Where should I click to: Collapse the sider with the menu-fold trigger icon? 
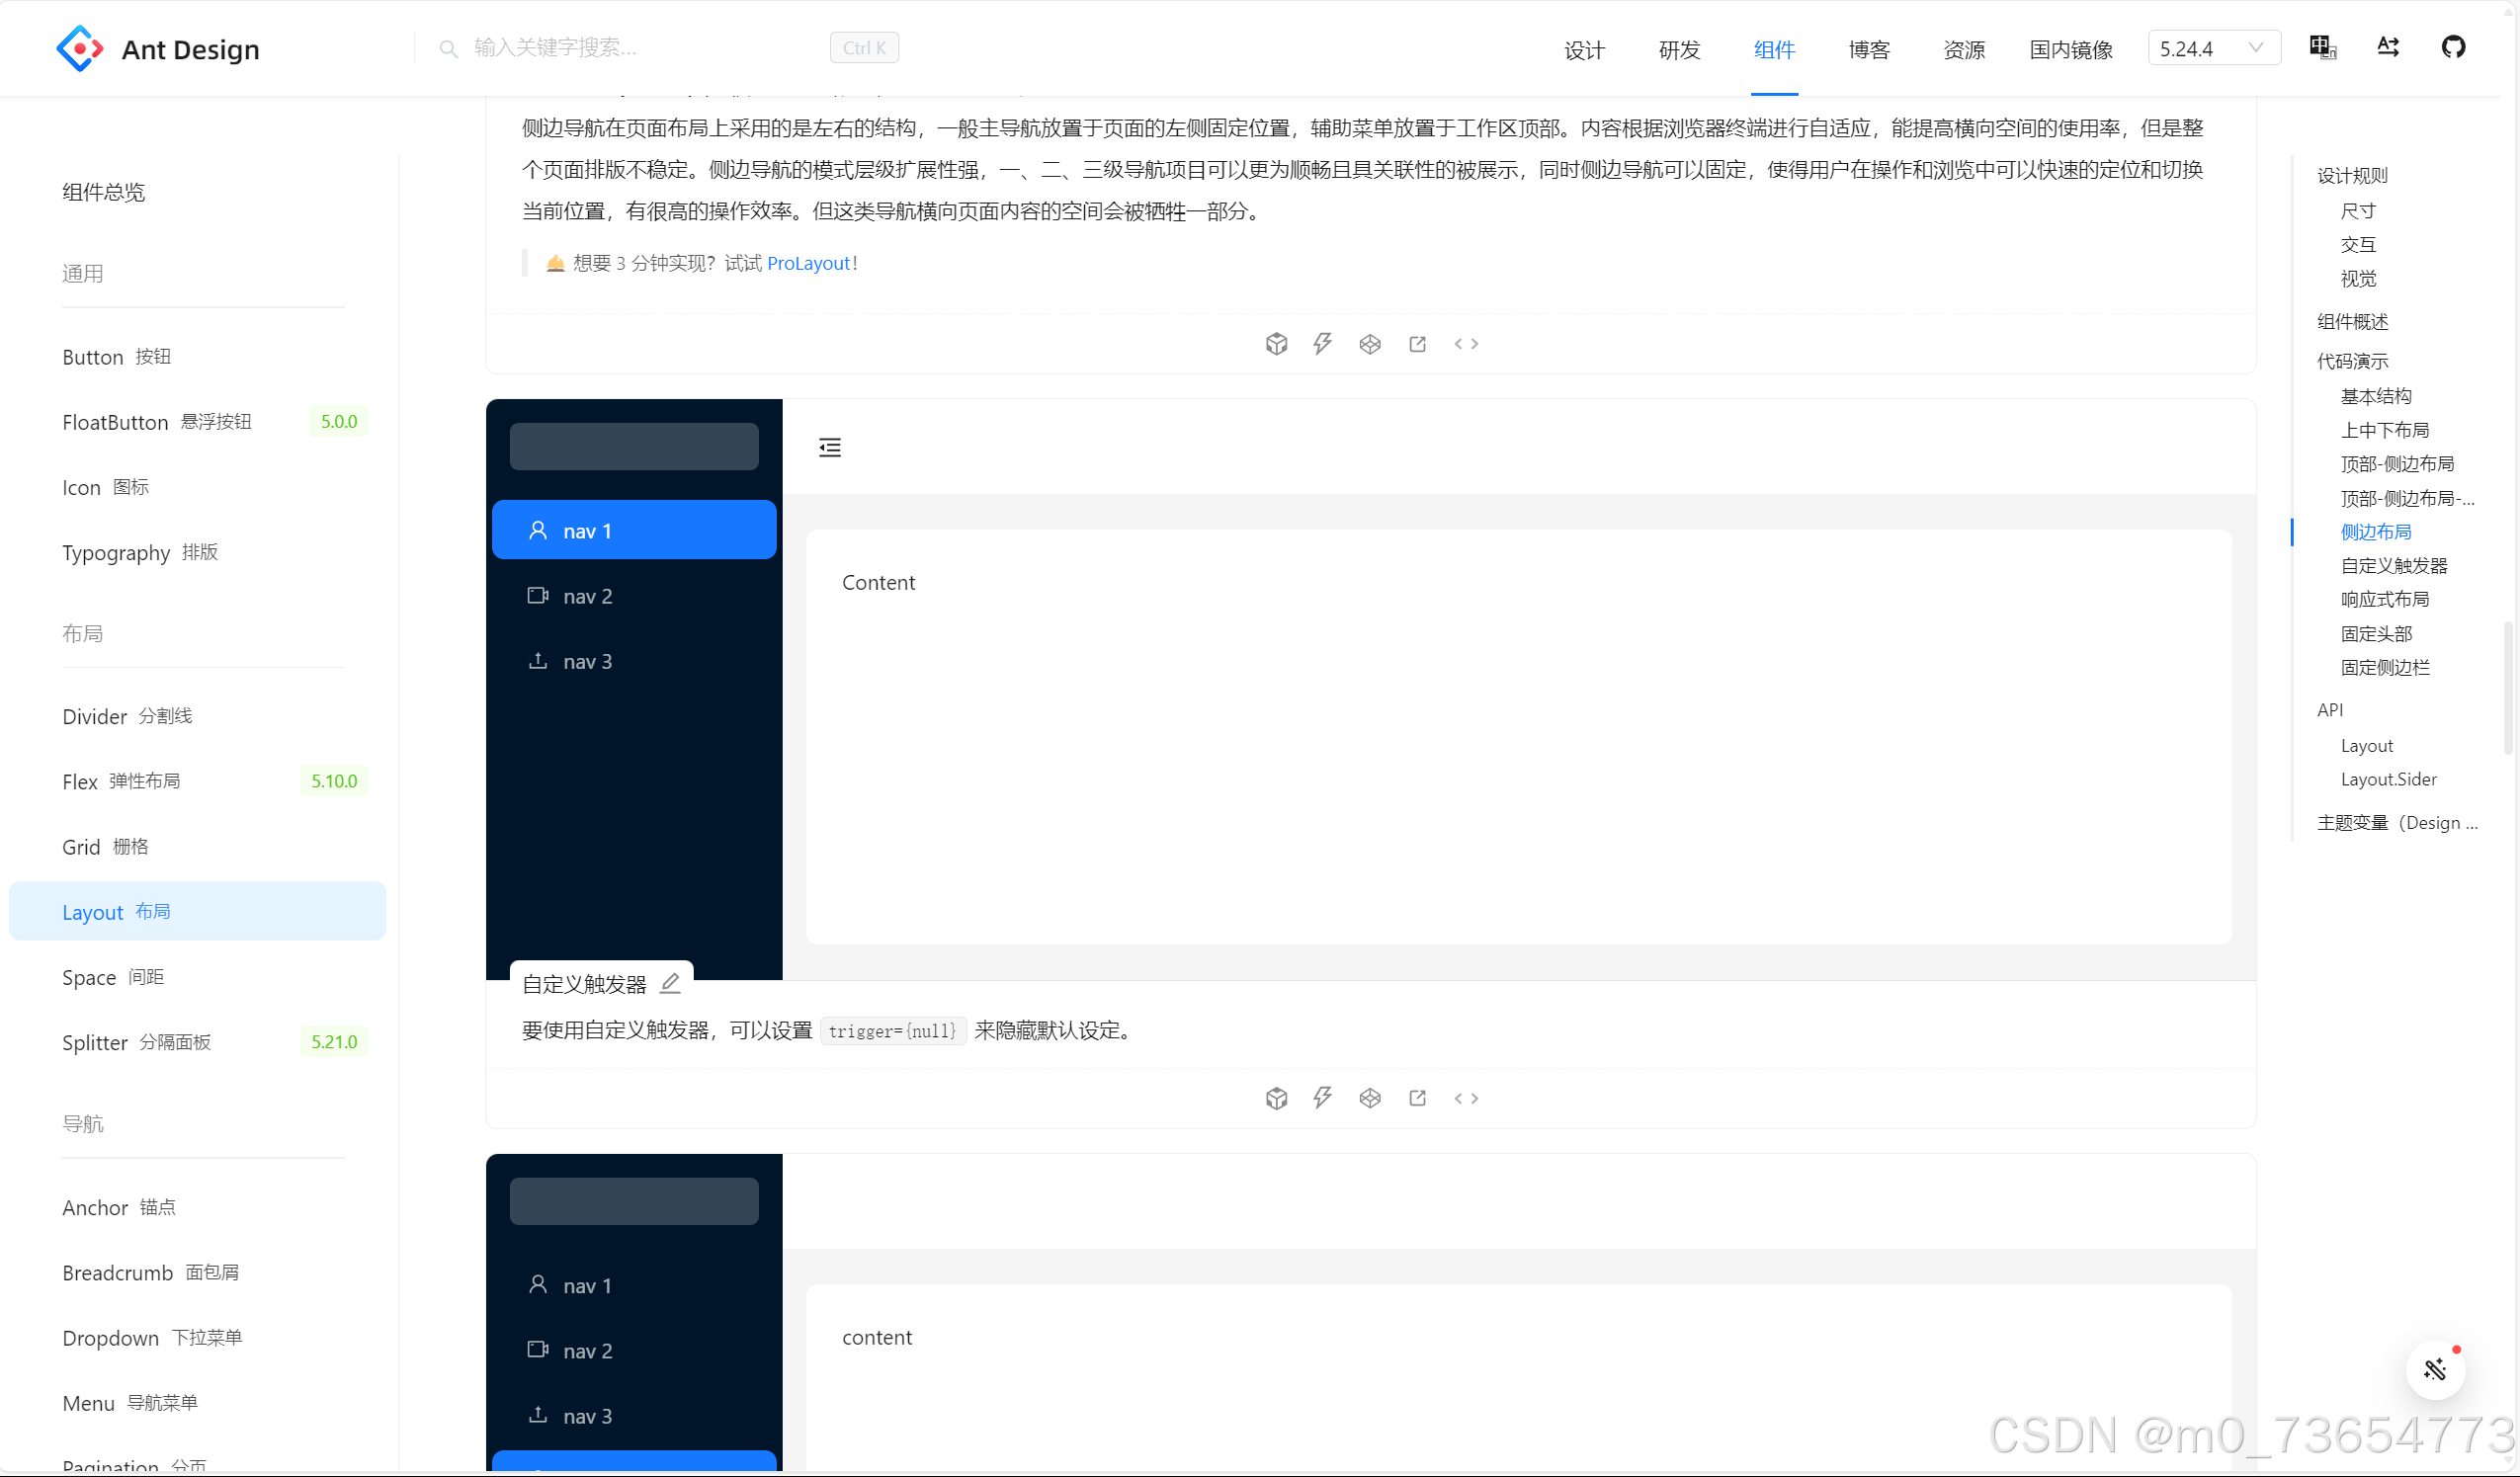pyautogui.click(x=830, y=447)
